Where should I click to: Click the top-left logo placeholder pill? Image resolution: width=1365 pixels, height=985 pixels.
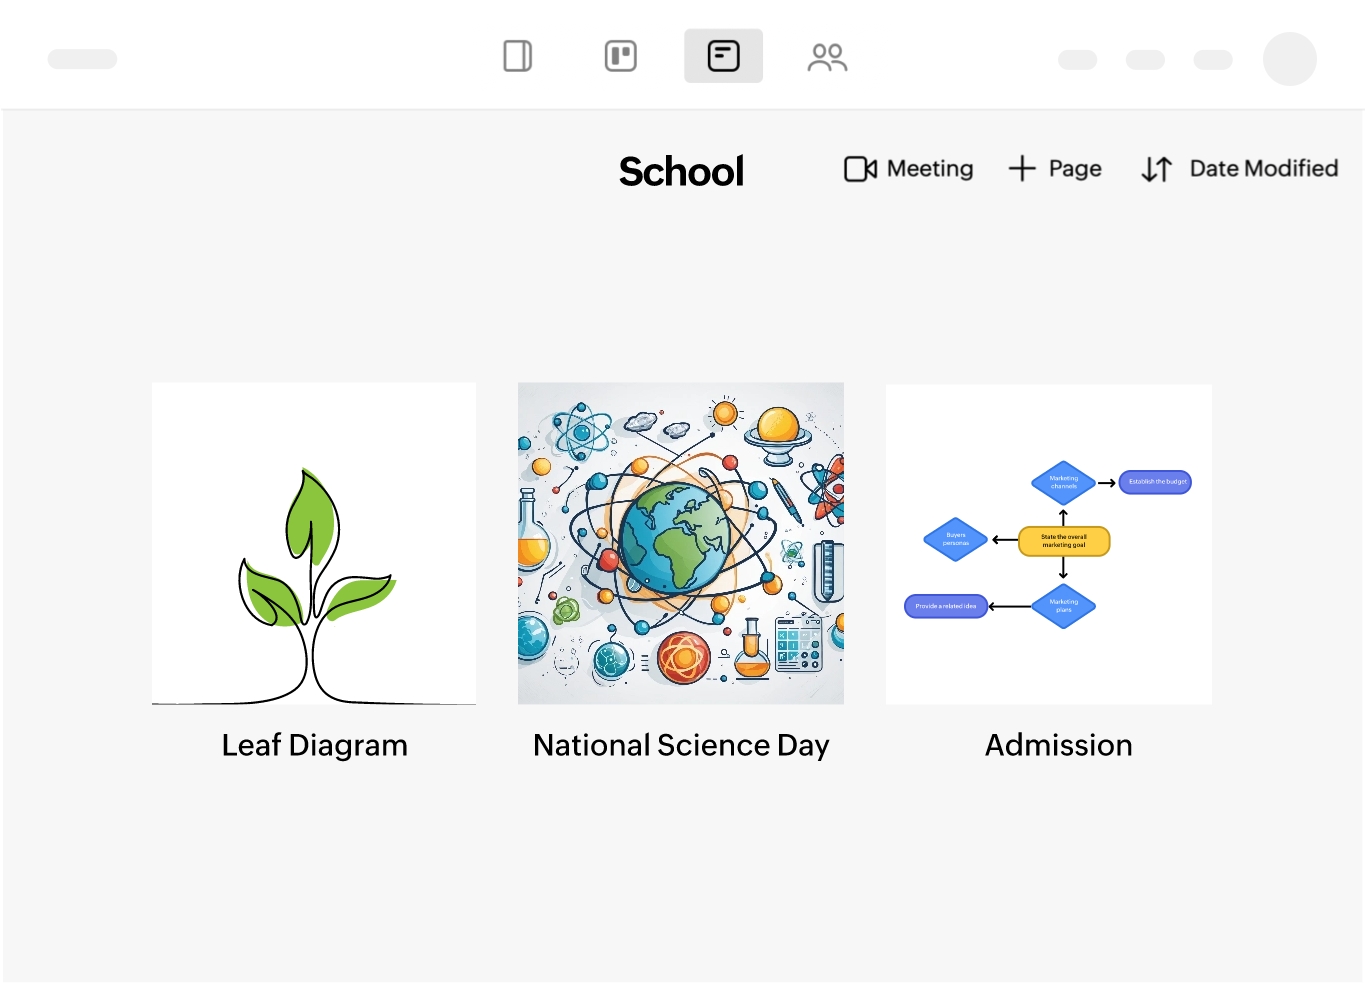(82, 59)
